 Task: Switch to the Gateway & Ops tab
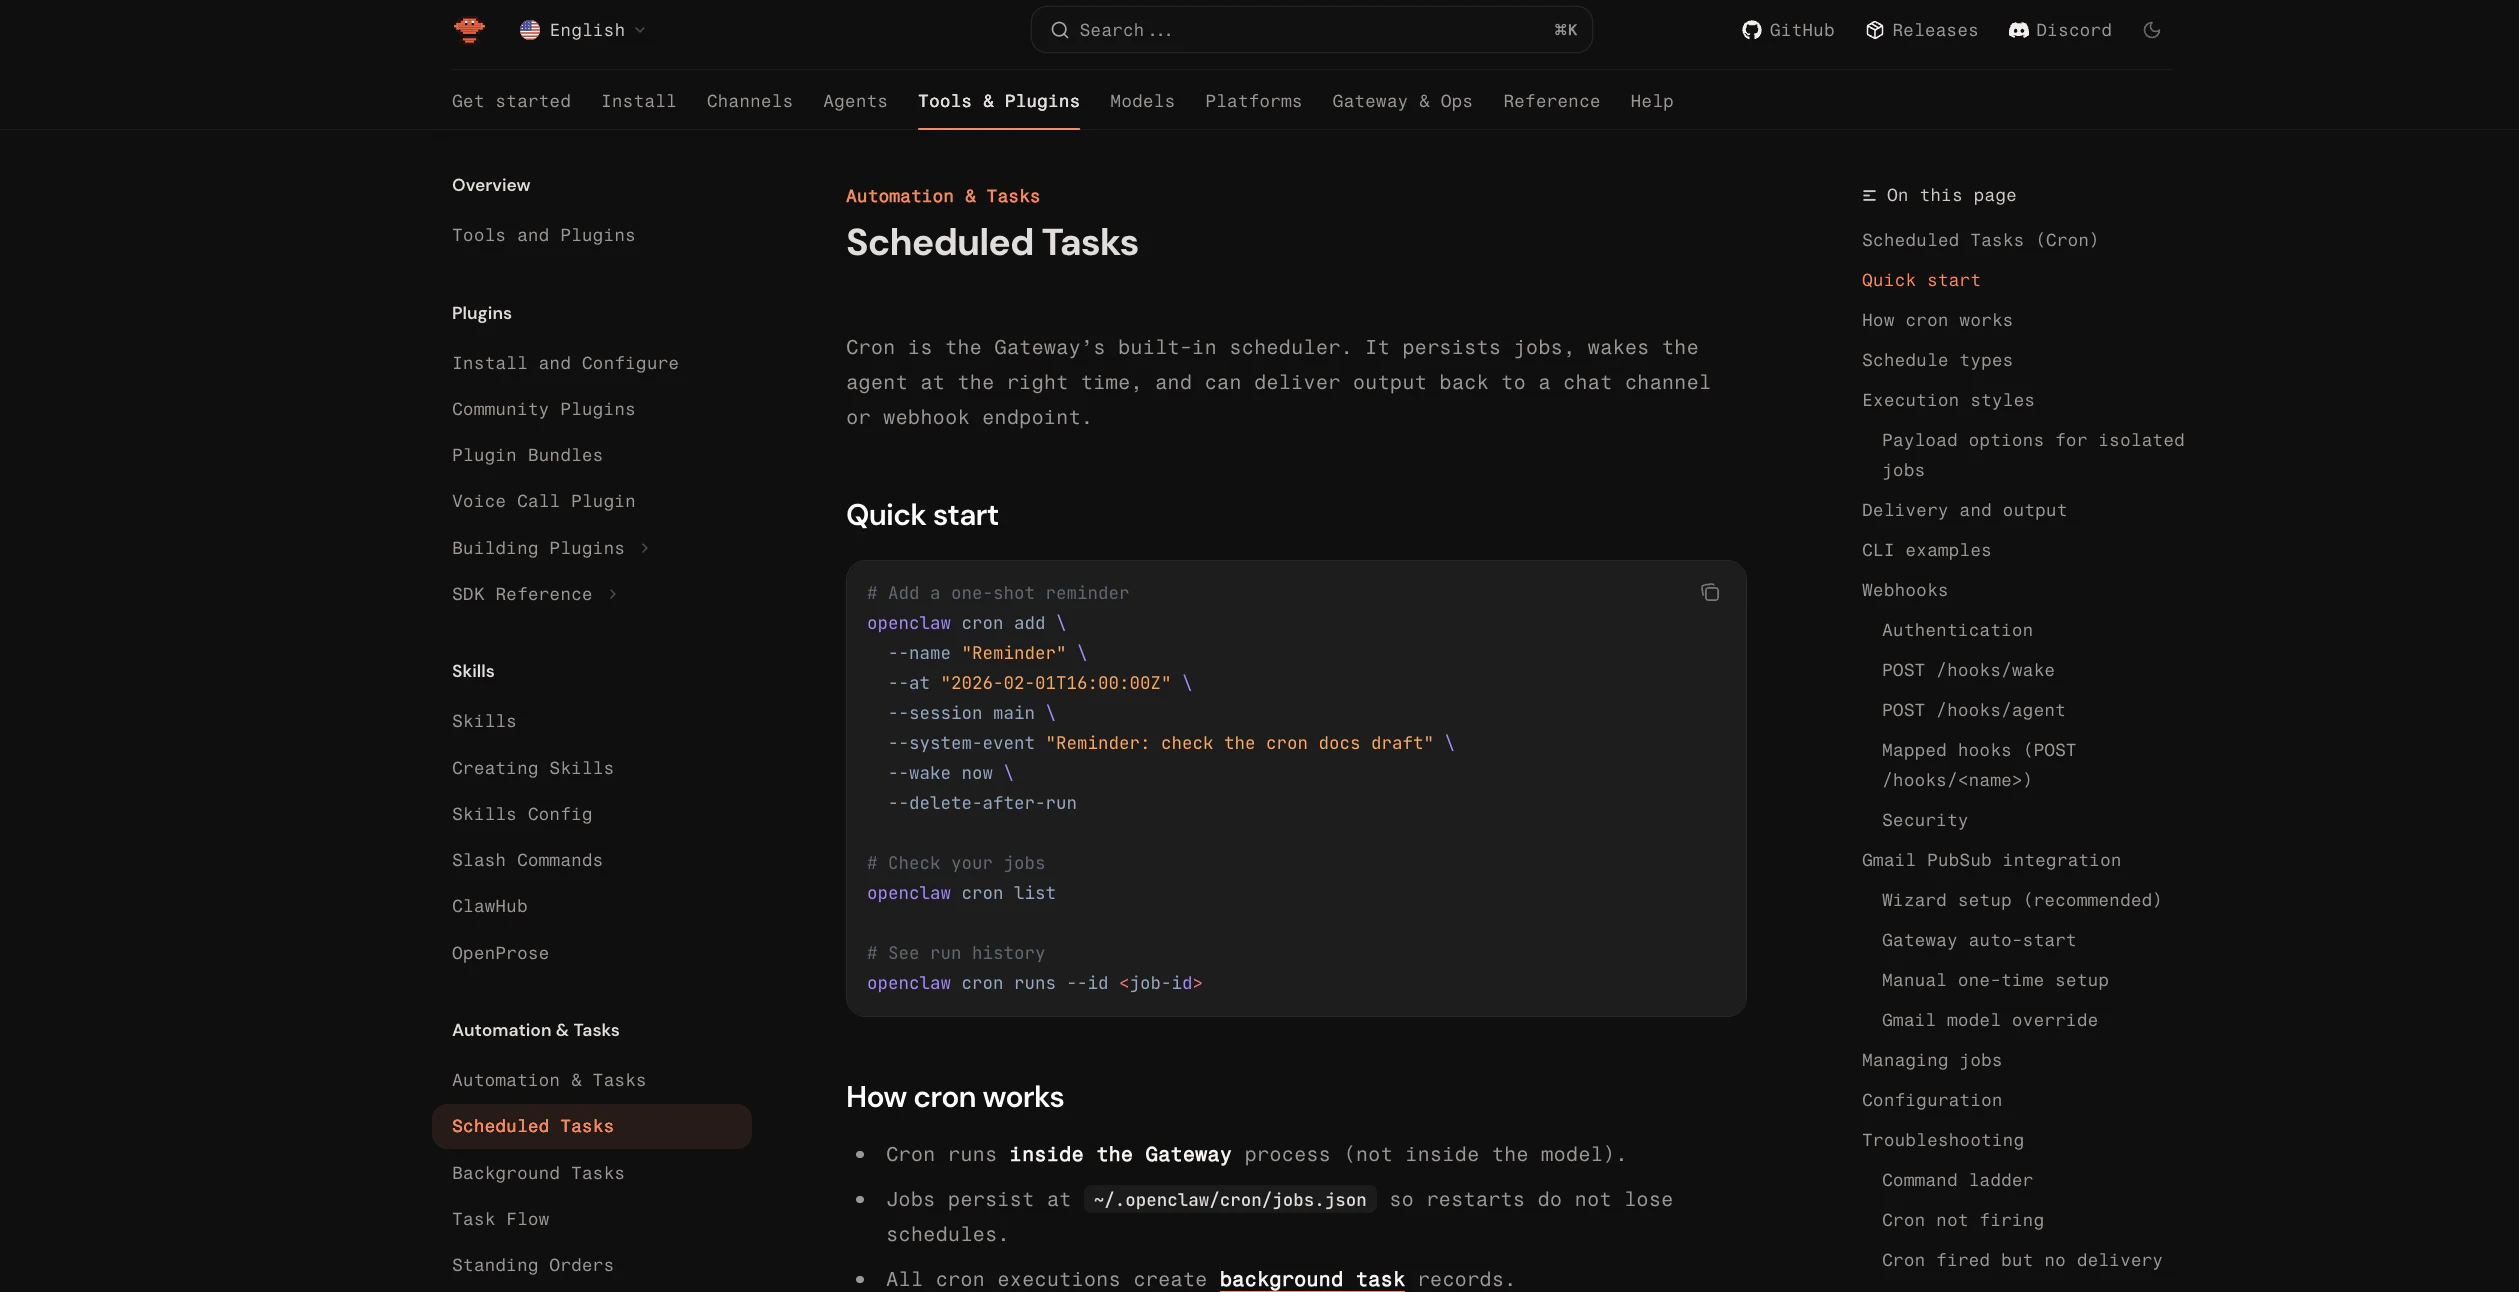pos(1402,101)
